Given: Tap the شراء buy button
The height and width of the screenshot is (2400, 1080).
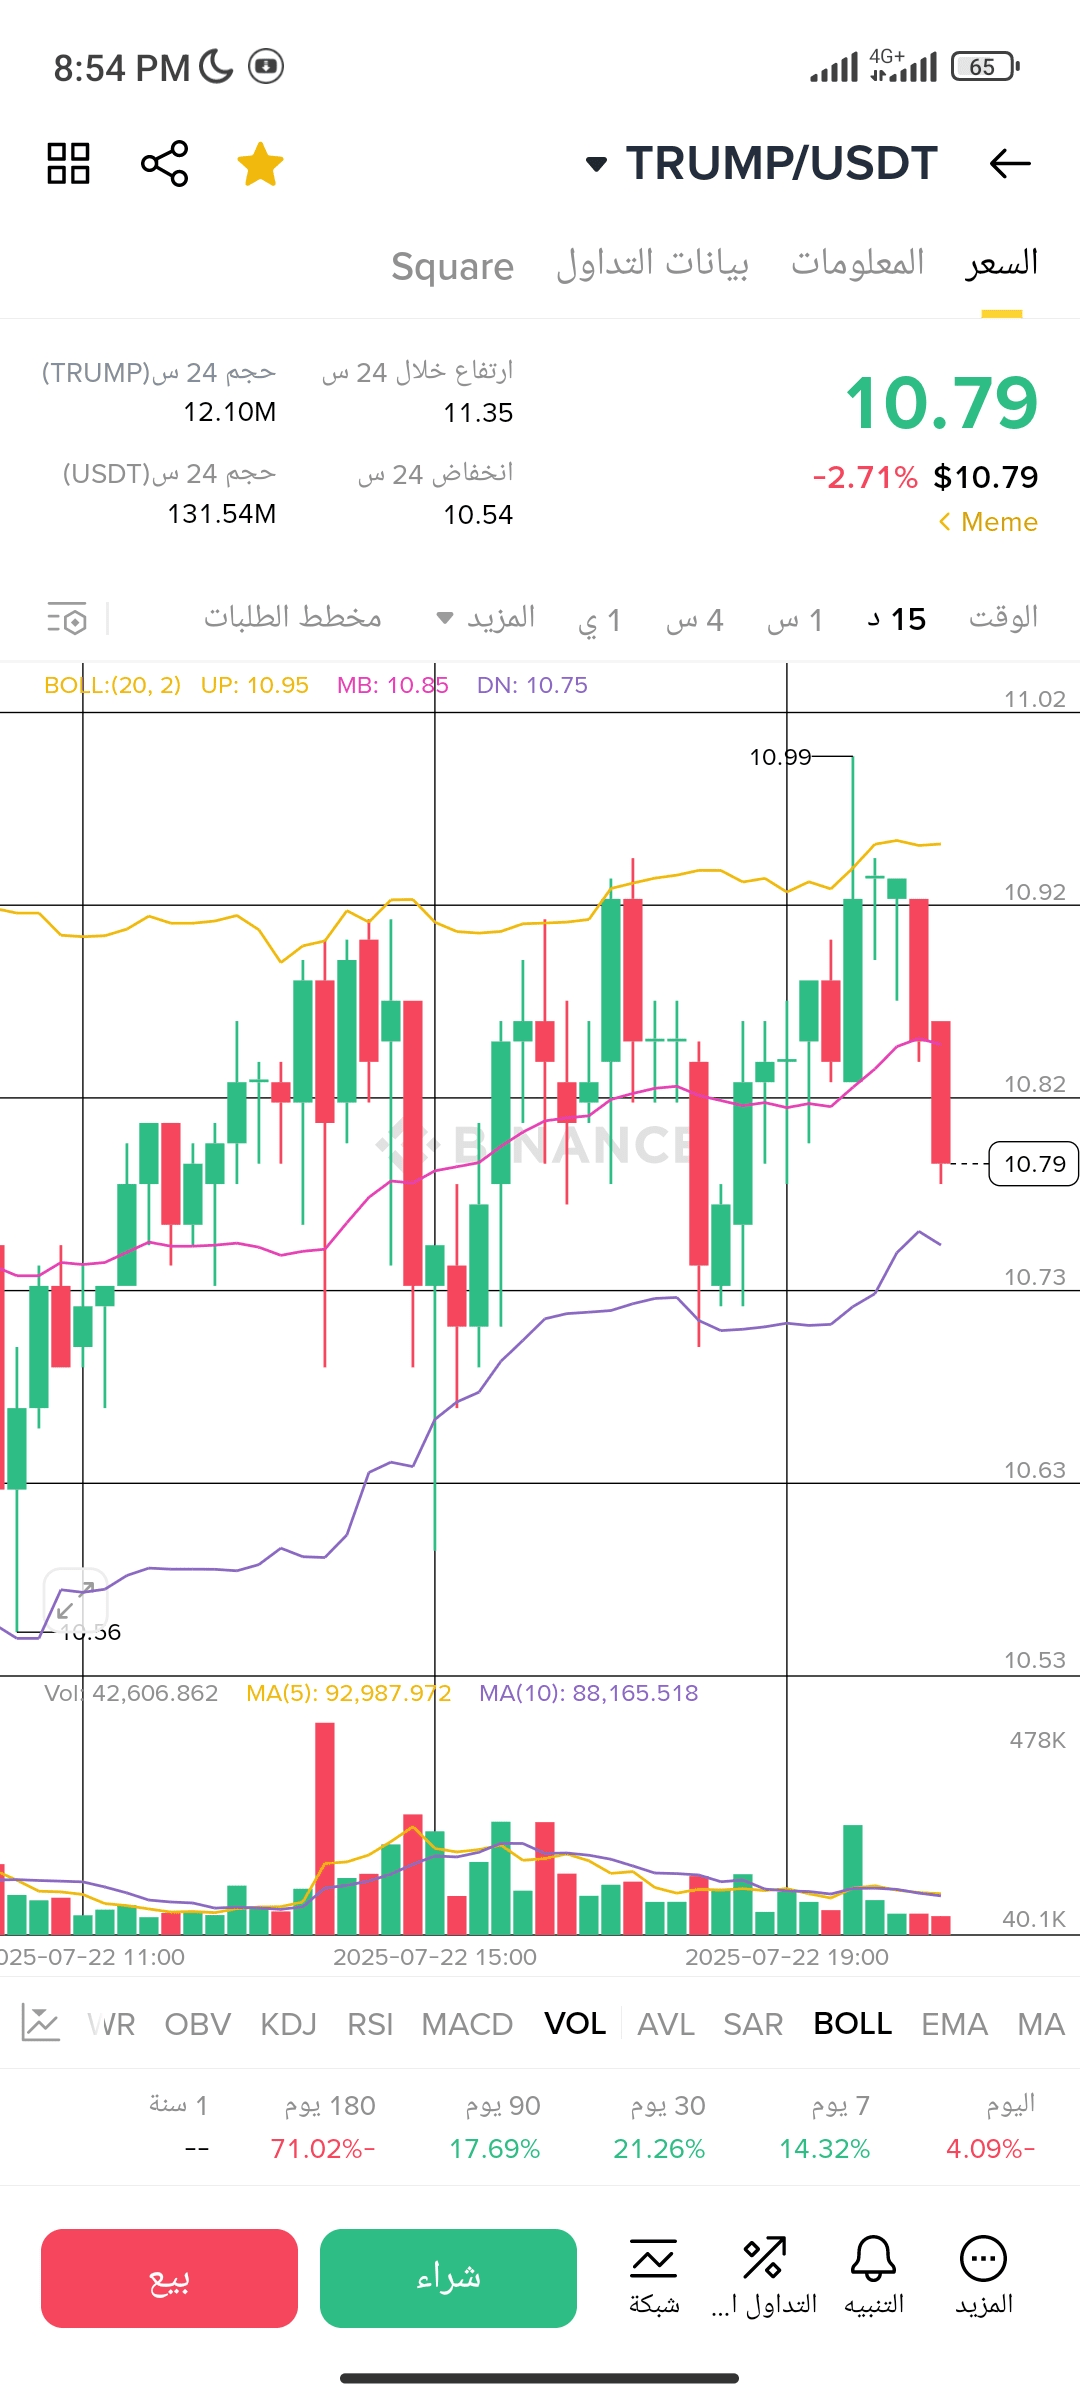Looking at the screenshot, I should [x=448, y=2278].
